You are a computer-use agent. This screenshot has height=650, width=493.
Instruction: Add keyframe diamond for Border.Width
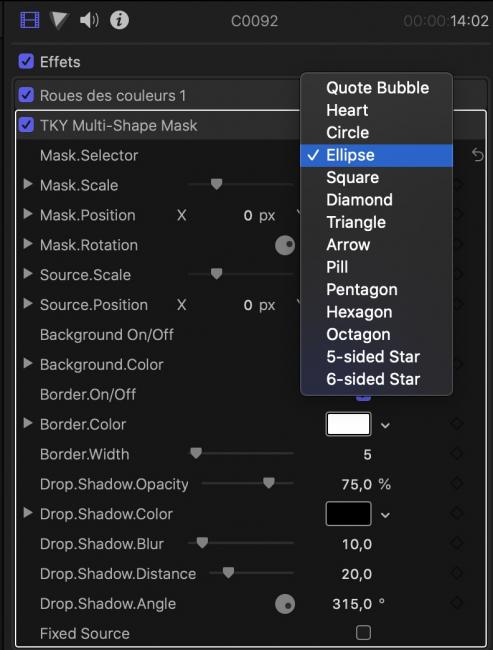click(457, 454)
